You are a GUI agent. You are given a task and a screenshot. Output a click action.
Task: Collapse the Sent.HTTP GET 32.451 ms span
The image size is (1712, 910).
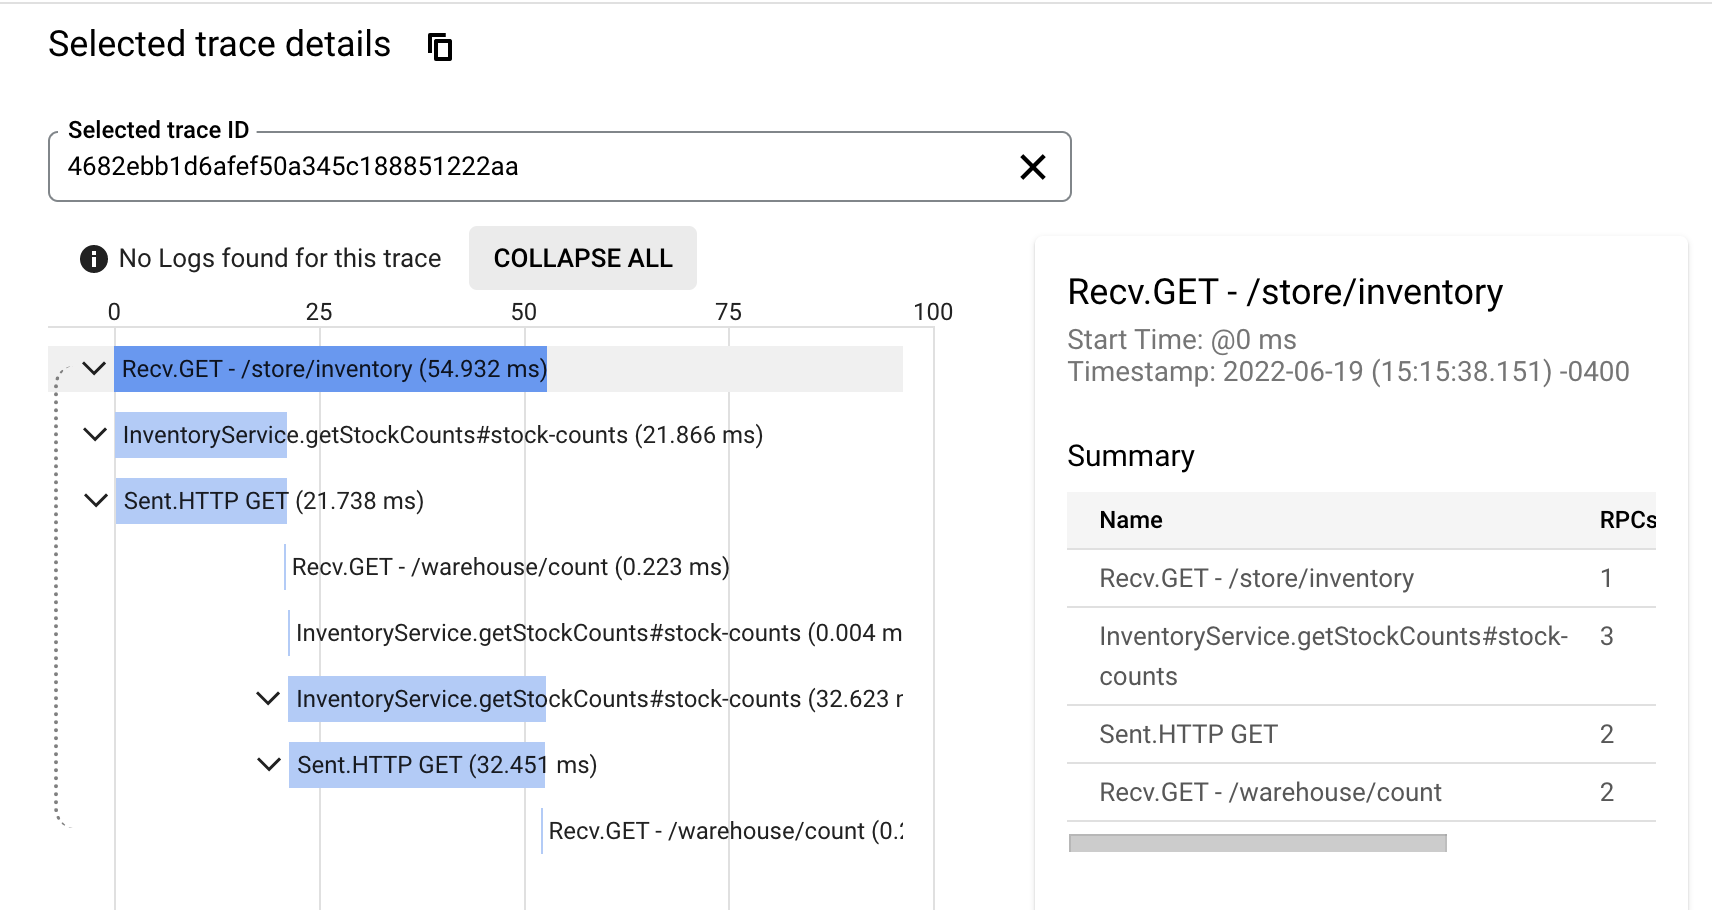269,765
